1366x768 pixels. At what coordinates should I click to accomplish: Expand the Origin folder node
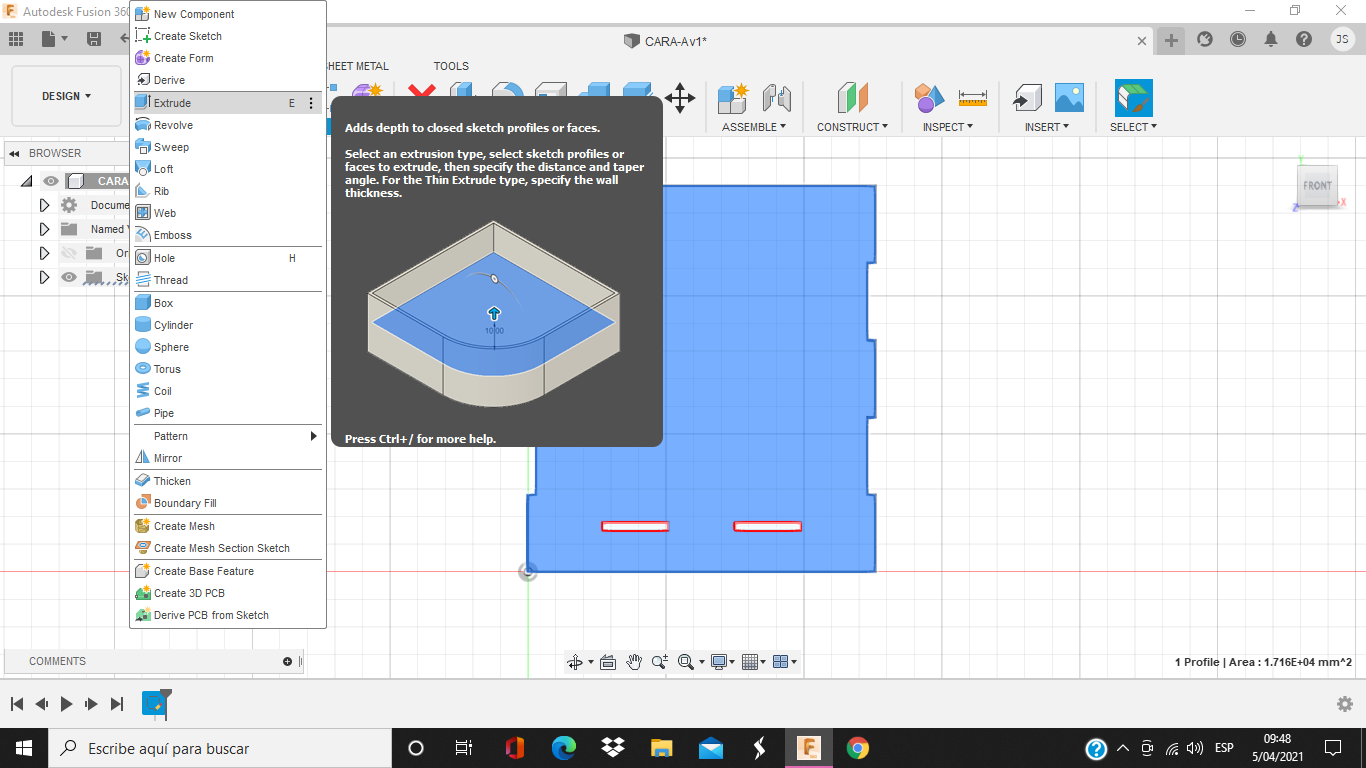44,253
